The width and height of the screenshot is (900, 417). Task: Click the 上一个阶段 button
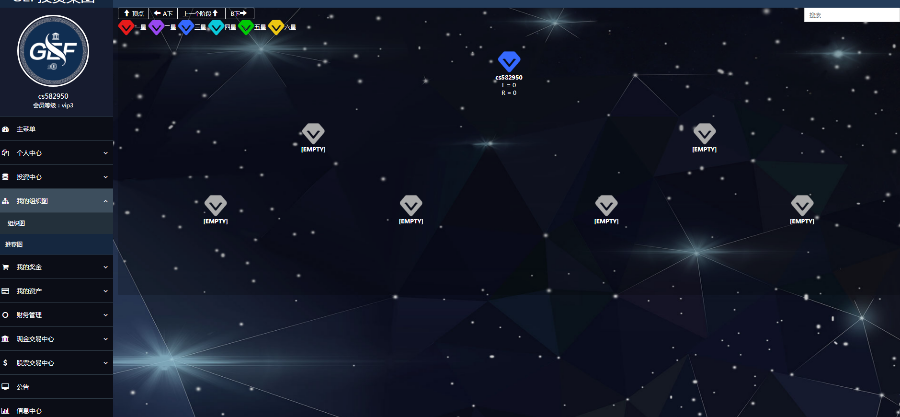click(201, 13)
